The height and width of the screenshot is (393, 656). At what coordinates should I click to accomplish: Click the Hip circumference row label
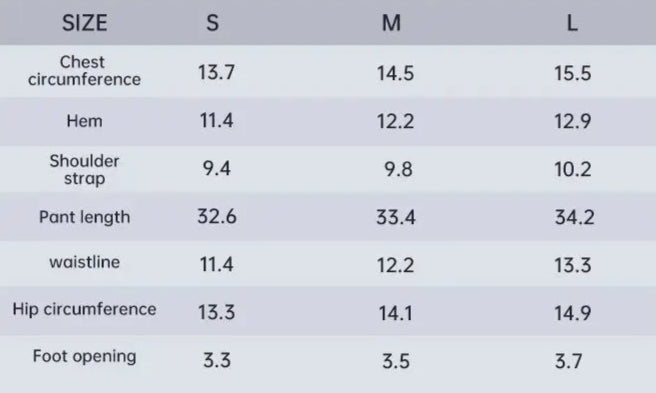85,309
